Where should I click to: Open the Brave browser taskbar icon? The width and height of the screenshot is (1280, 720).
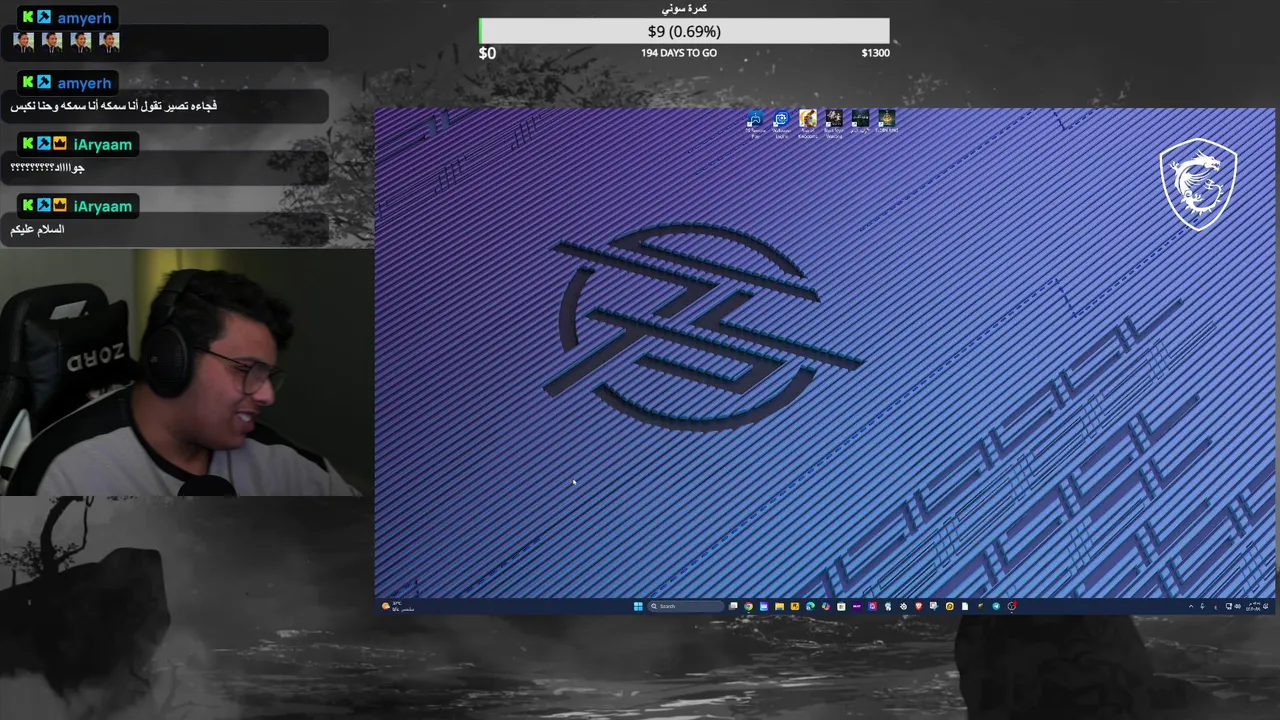[x=919, y=606]
